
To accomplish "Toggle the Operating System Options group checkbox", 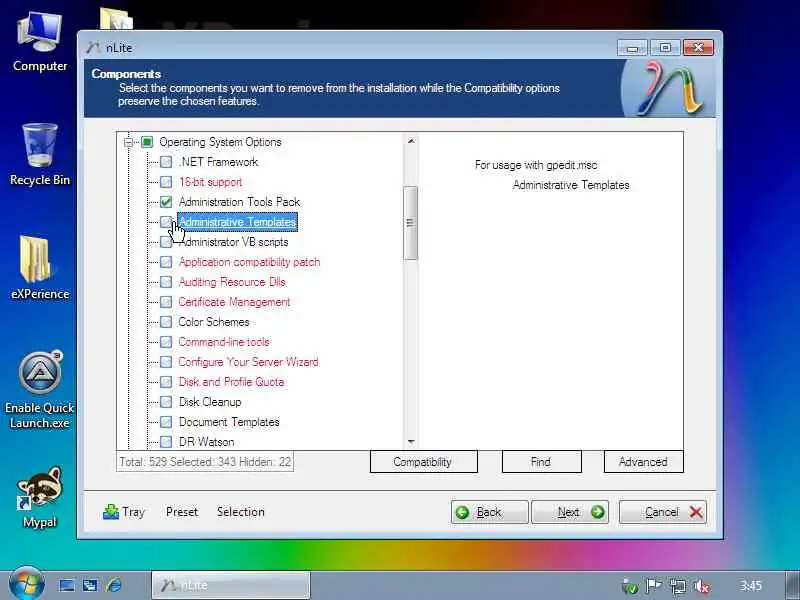I will click(147, 142).
